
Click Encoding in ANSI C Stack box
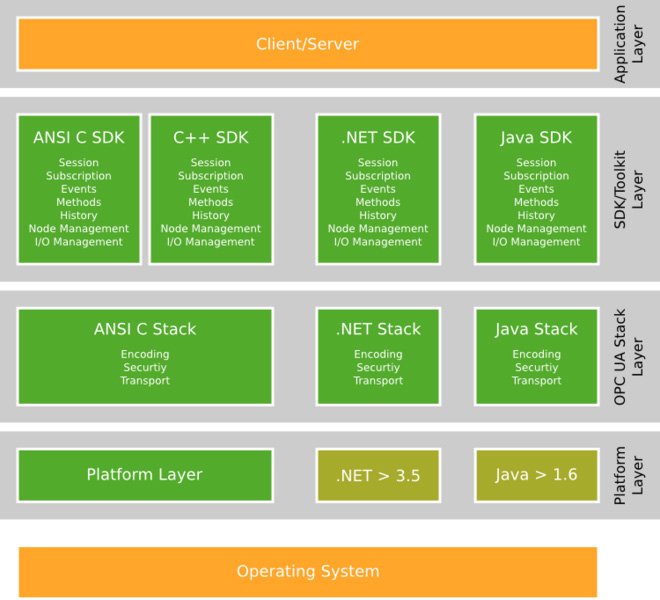pos(145,355)
